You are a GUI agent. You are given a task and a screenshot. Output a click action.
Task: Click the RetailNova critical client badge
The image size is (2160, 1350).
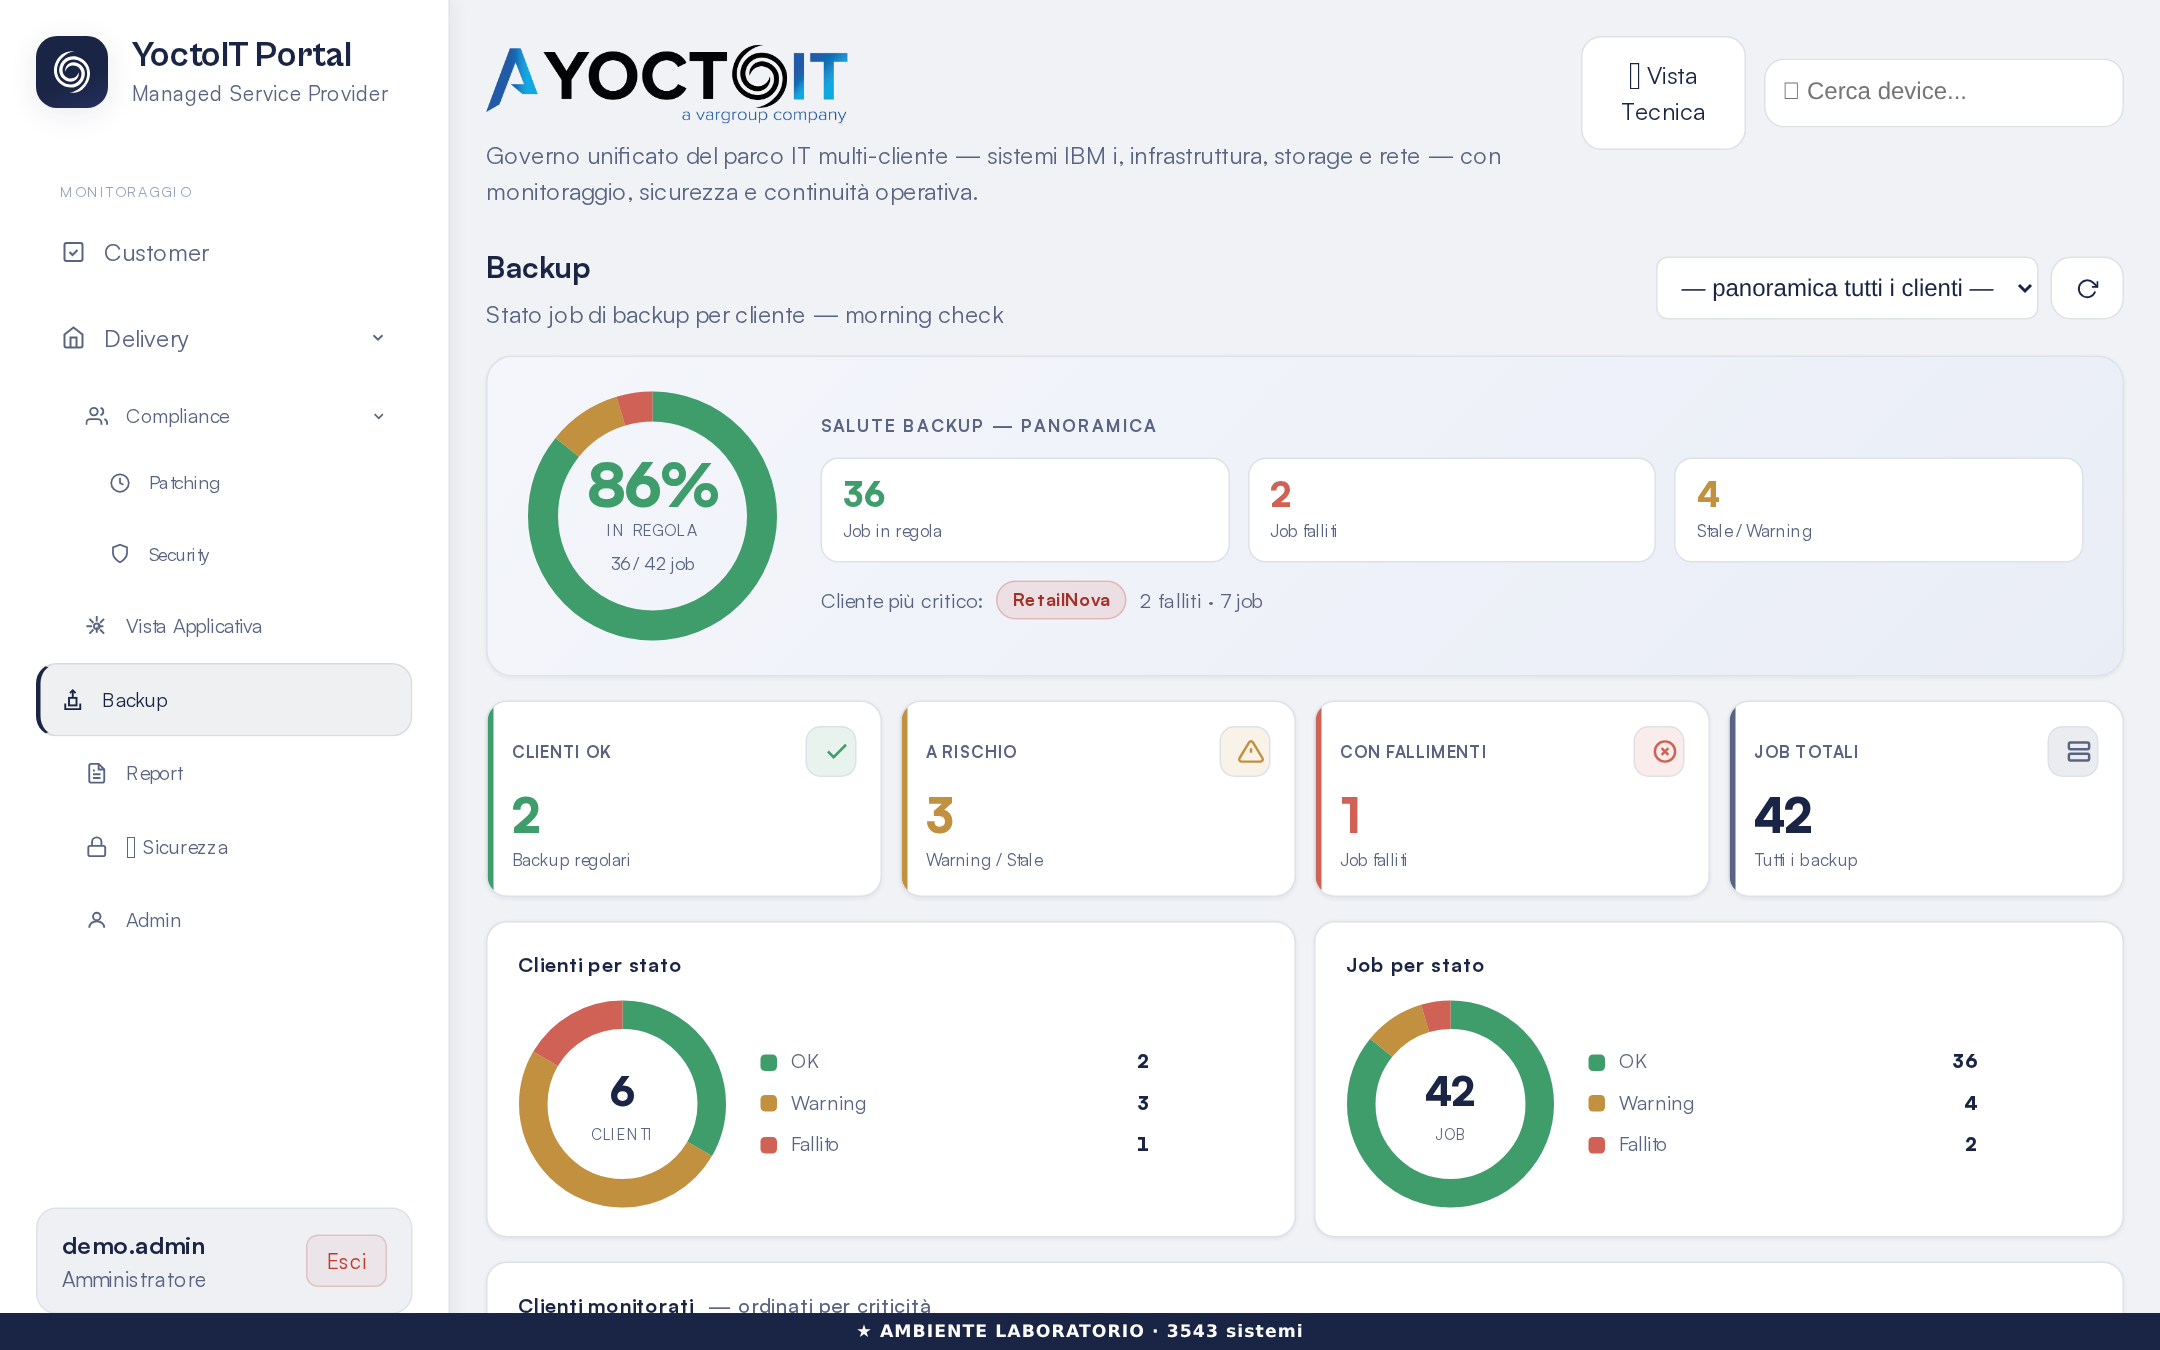pos(1061,600)
